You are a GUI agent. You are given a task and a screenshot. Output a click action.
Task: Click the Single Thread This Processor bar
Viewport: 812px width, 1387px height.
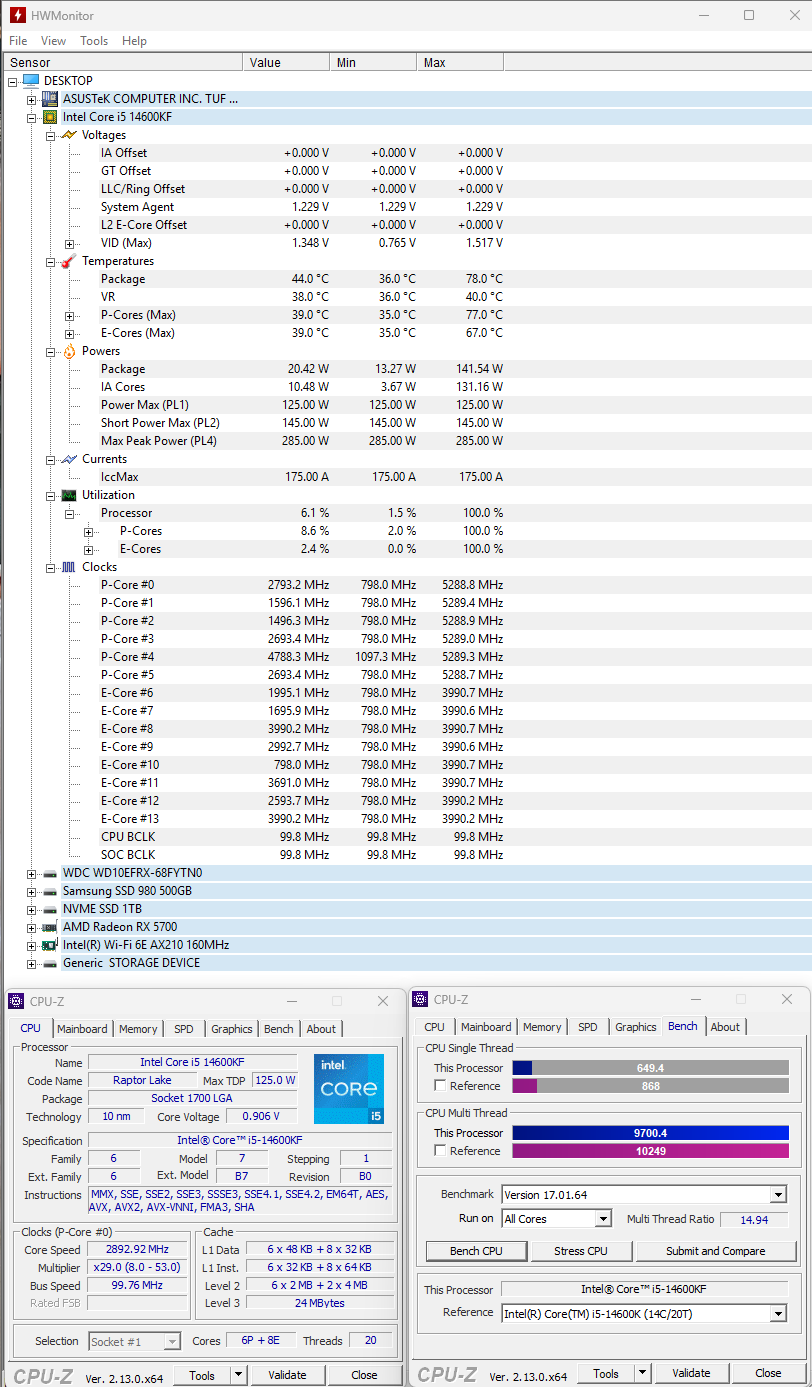click(x=651, y=1068)
